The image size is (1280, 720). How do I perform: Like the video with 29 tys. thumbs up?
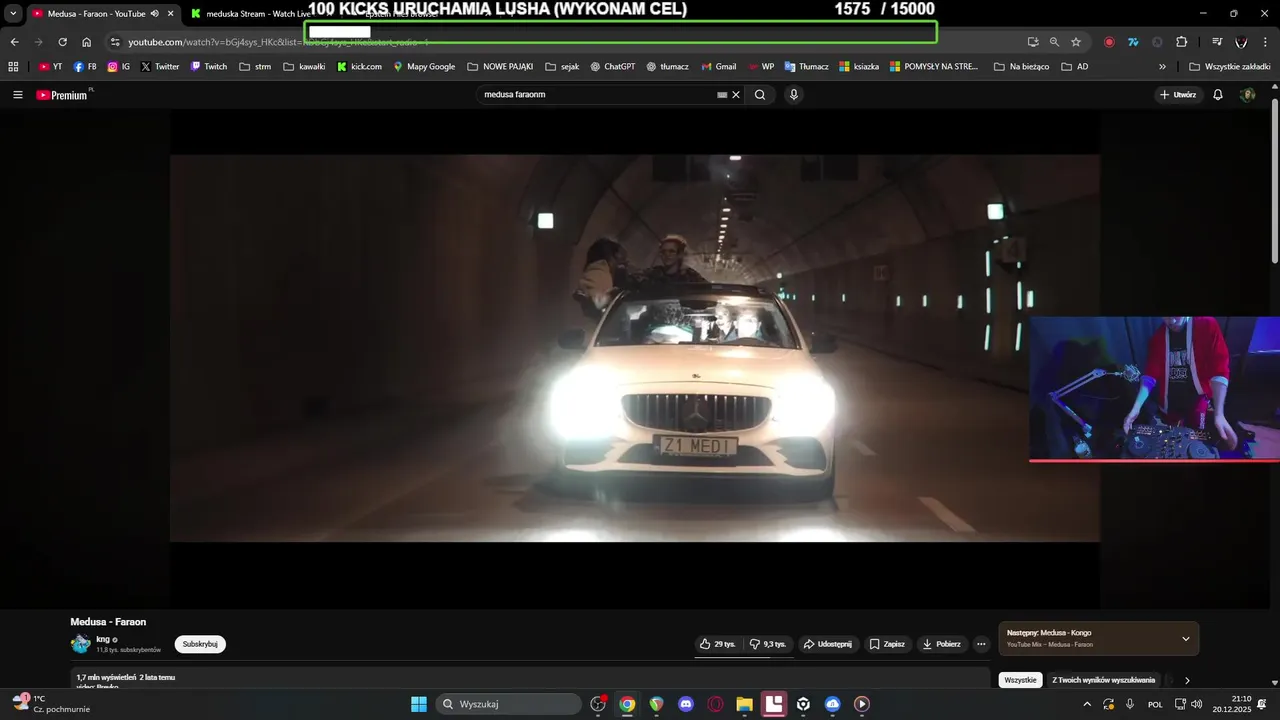pos(718,644)
